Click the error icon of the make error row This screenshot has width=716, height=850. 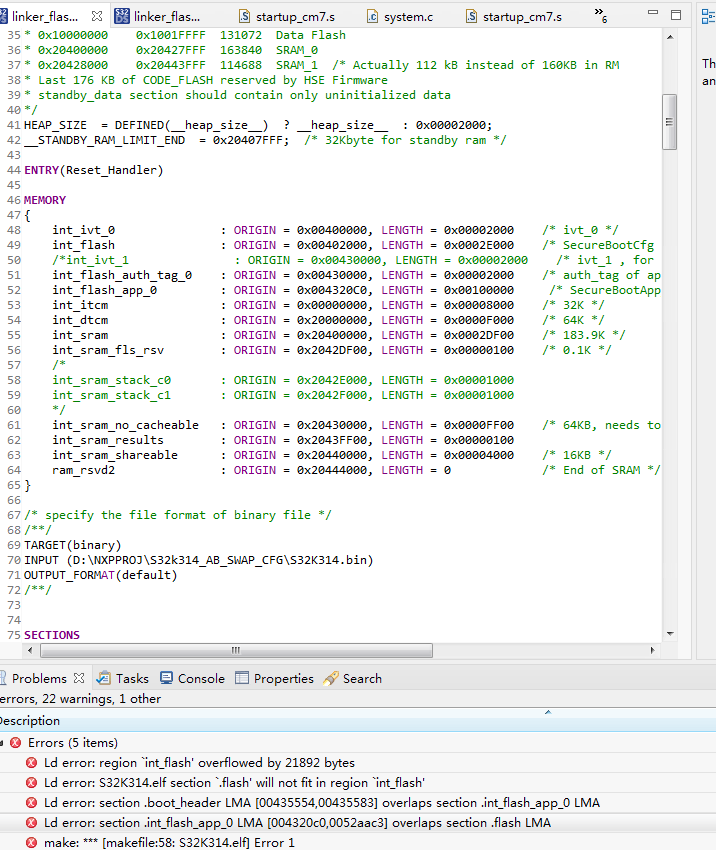(31, 843)
